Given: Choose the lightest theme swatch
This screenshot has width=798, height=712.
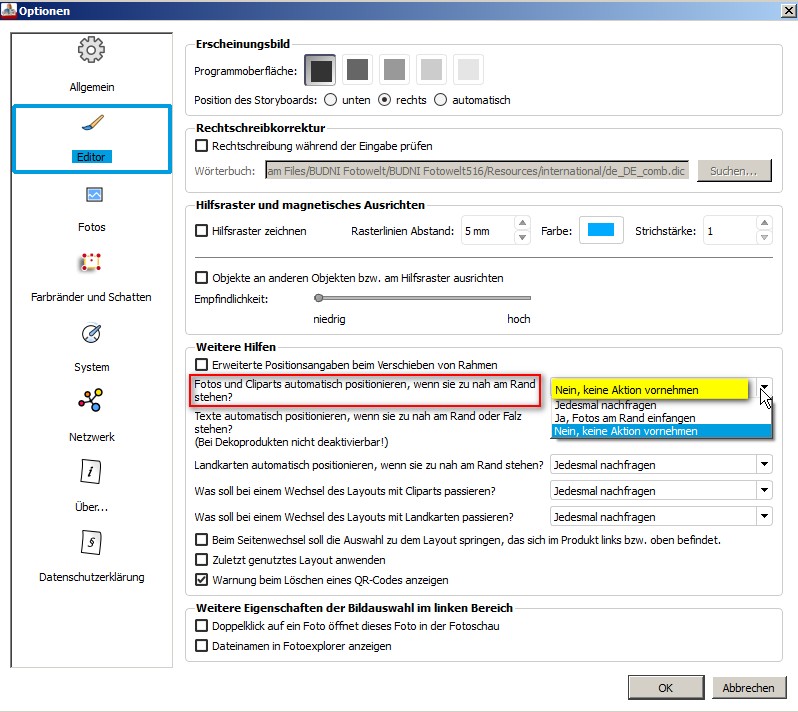Looking at the screenshot, I should [x=468, y=69].
